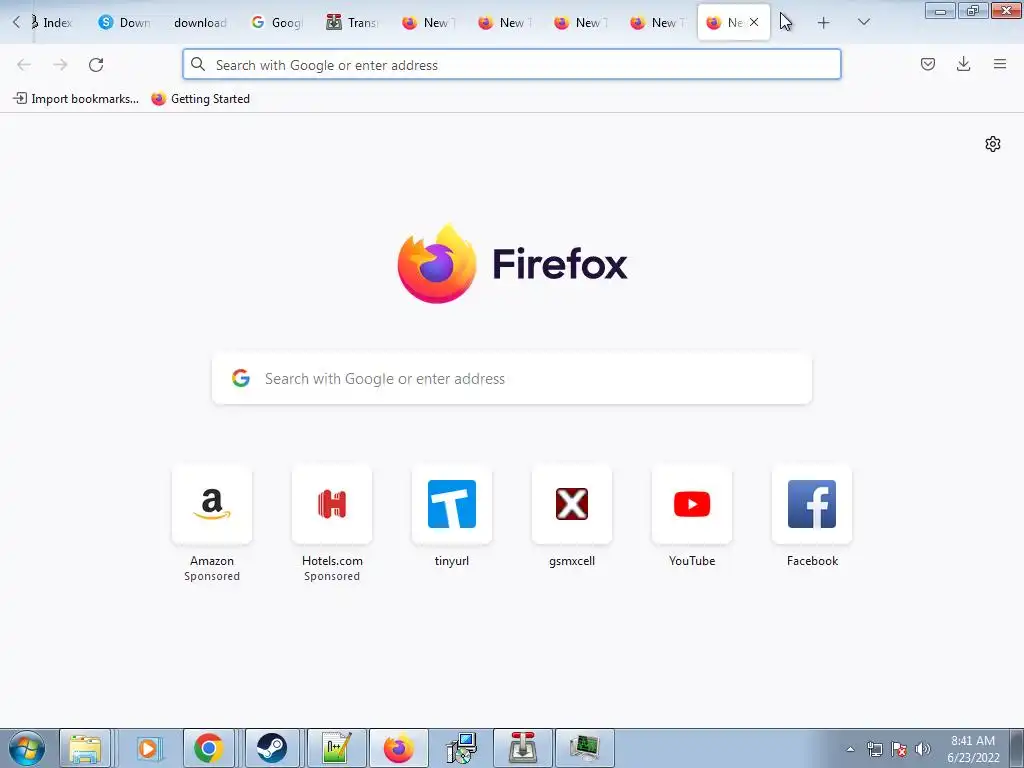Click the 'YouTube' label under its tile
The height and width of the screenshot is (768, 1024).
coord(692,561)
